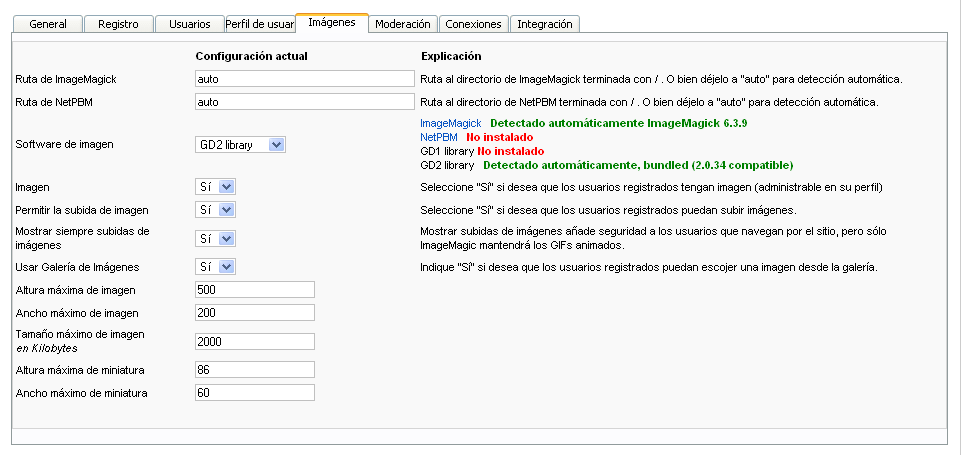Click the 'GD1 library' text in the explanation column

(447, 151)
